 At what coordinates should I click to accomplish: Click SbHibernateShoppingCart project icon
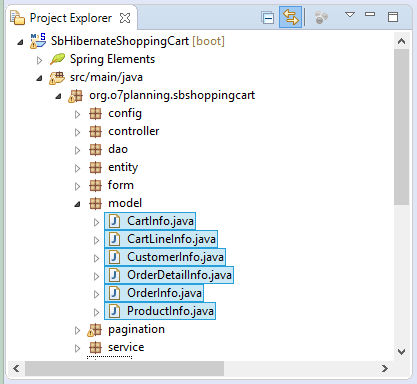(x=38, y=41)
